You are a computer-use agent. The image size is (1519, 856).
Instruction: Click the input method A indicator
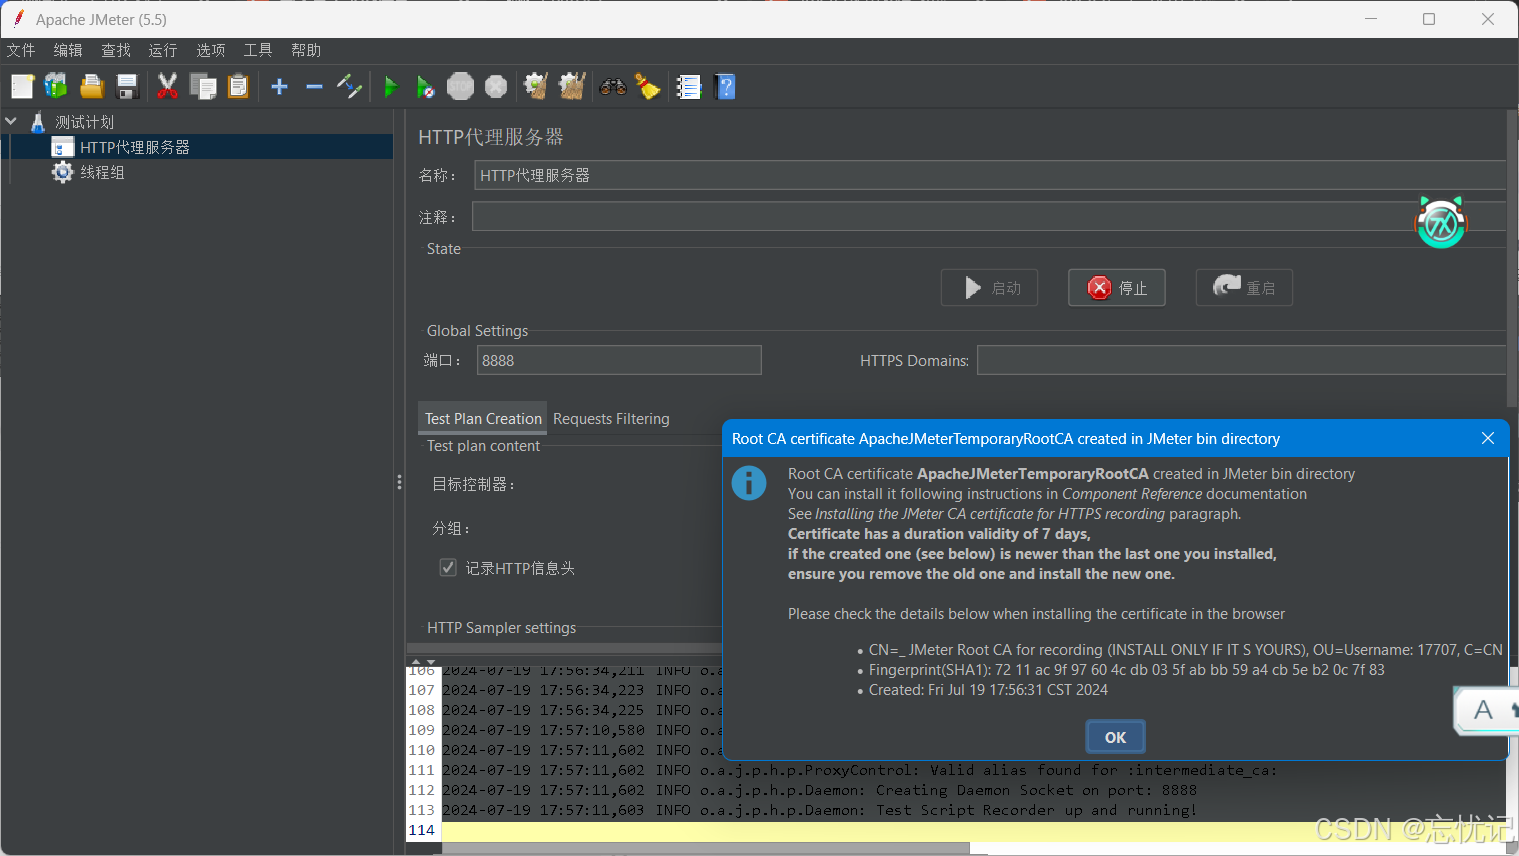click(1483, 710)
